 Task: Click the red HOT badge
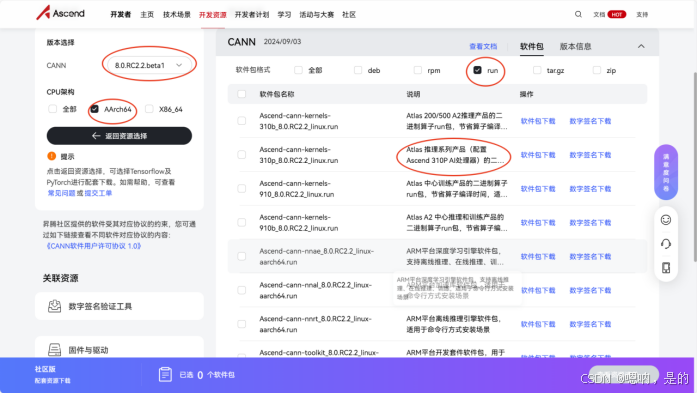point(617,15)
